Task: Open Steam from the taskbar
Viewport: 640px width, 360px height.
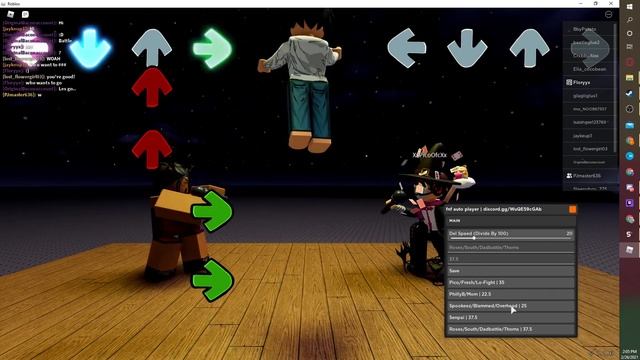Action: [630, 93]
